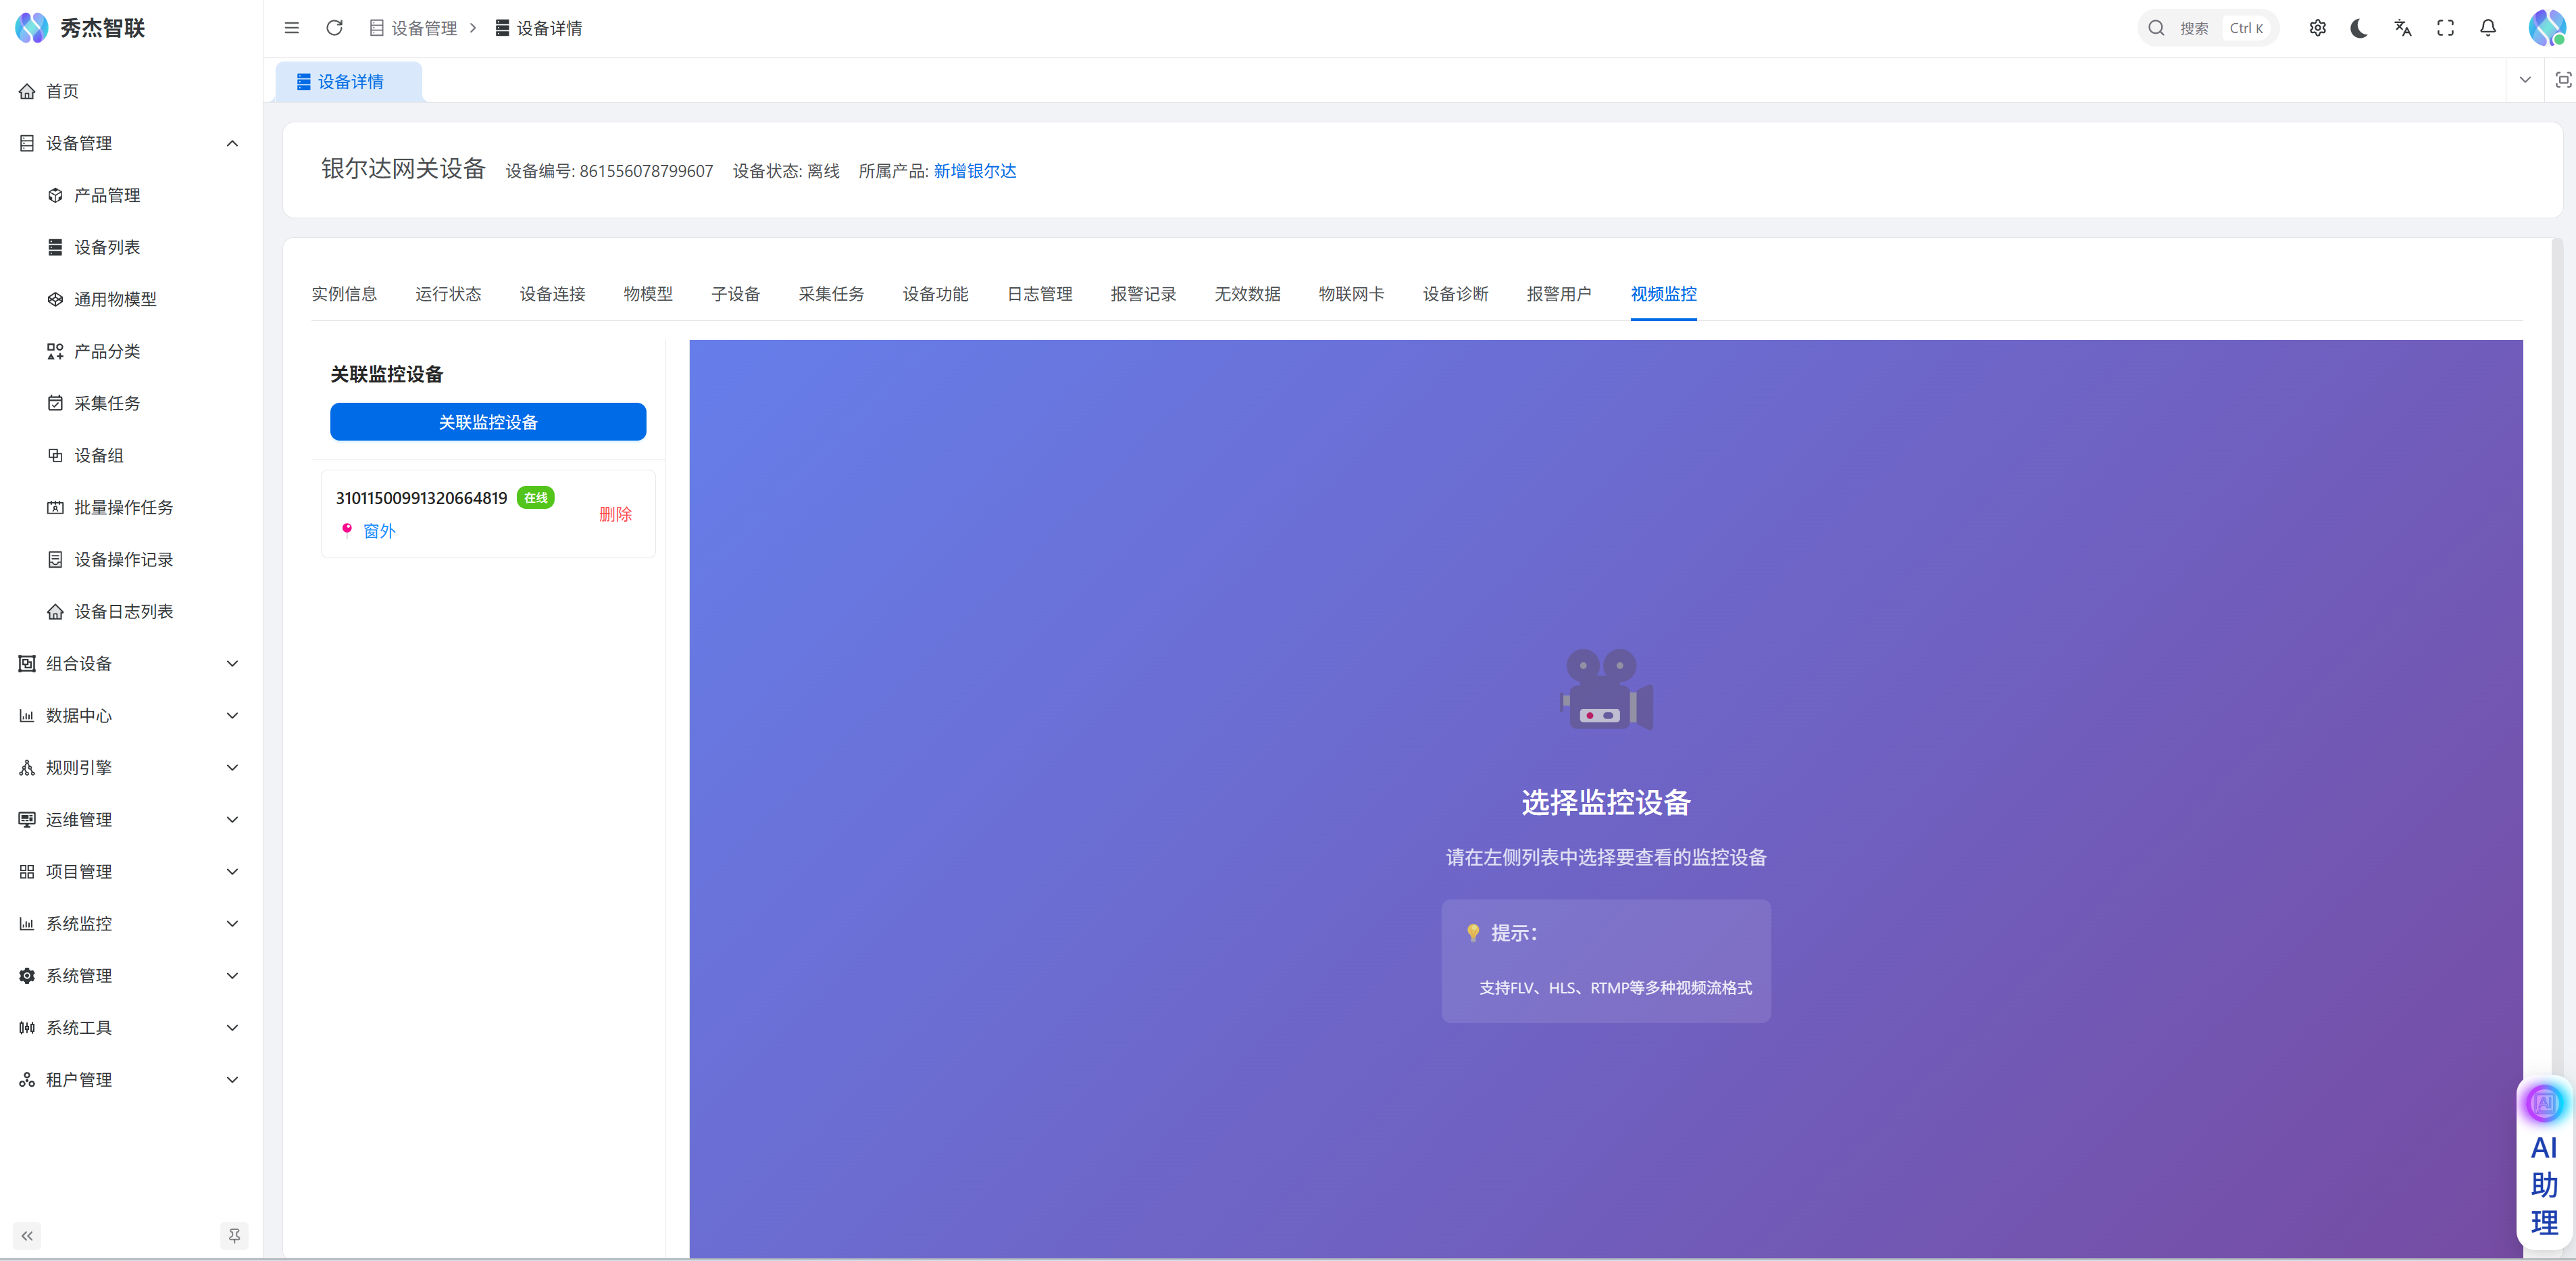2576x1261 pixels.
Task: Delete the linked camera via 删除
Action: 615,514
